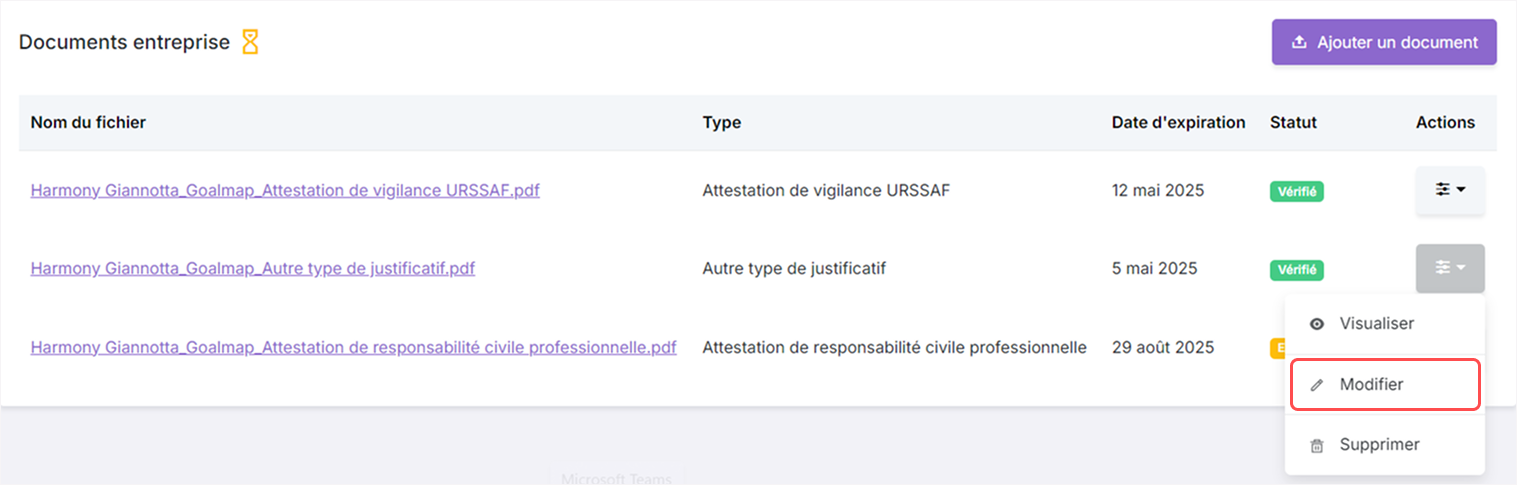Collapse the actions dropdown for Autre type de justificatif
Viewport: 1517px width, 485px height.
1450,268
